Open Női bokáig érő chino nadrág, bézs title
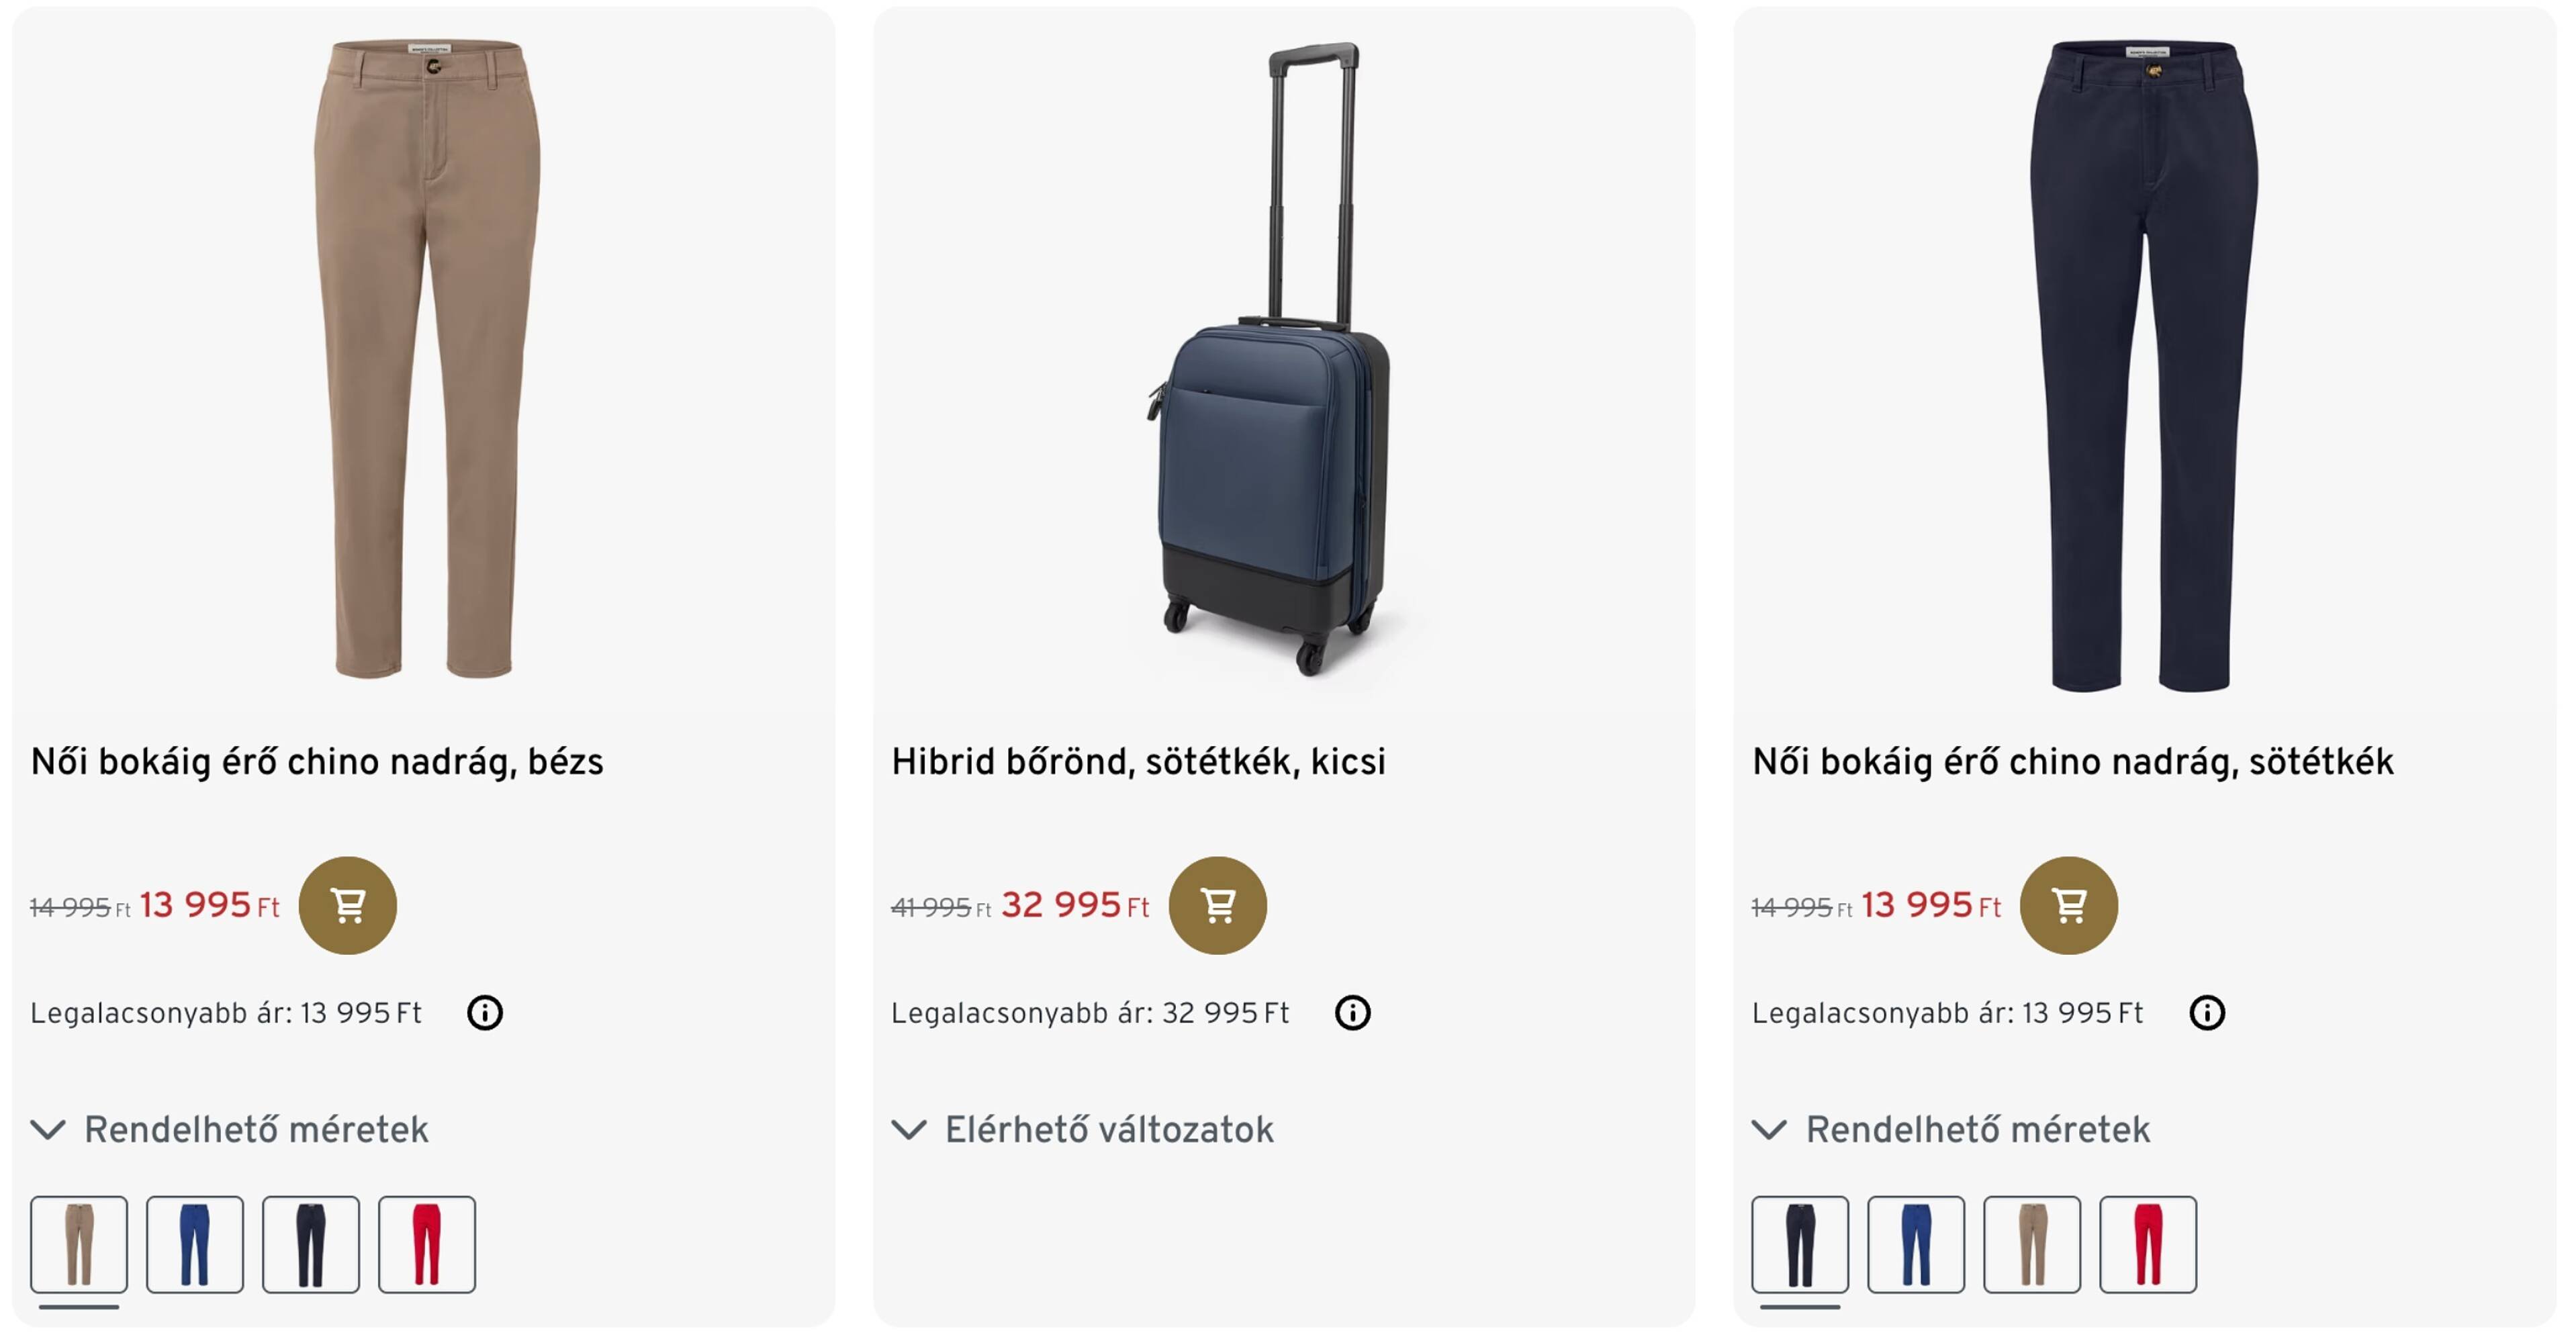2576x1343 pixels. coord(317,762)
